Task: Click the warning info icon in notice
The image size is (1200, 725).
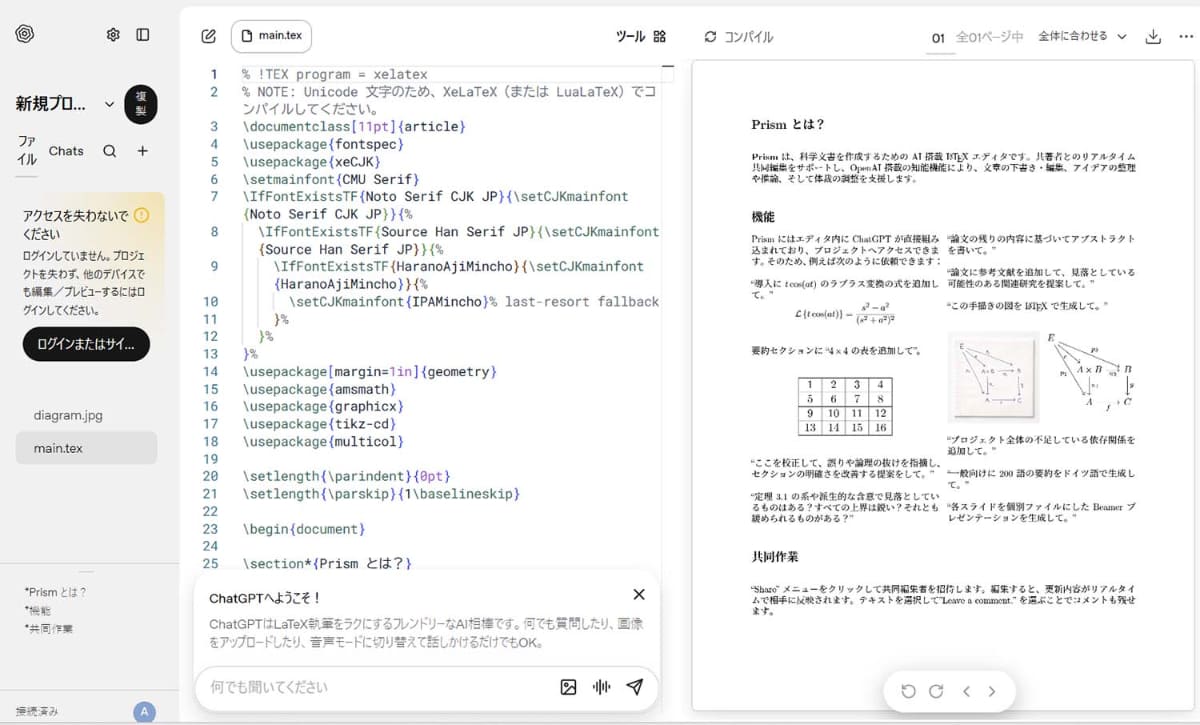Action: pyautogui.click(x=141, y=215)
